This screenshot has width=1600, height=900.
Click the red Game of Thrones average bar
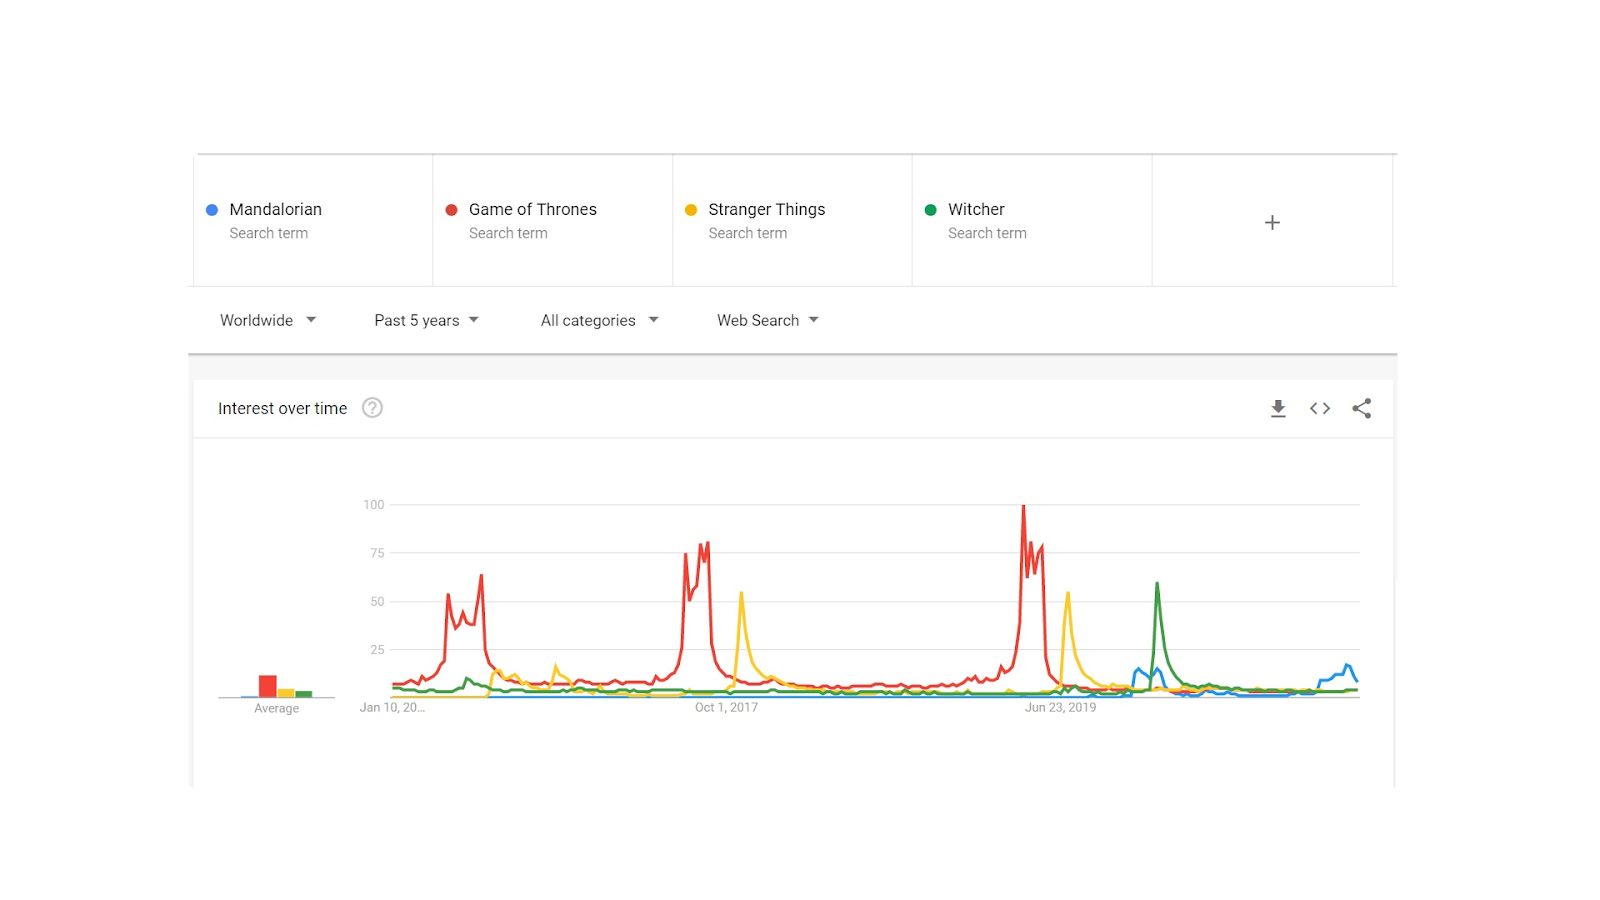(268, 686)
